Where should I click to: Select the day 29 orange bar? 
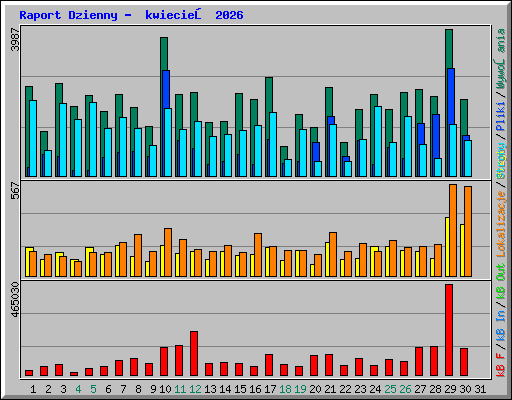453,230
